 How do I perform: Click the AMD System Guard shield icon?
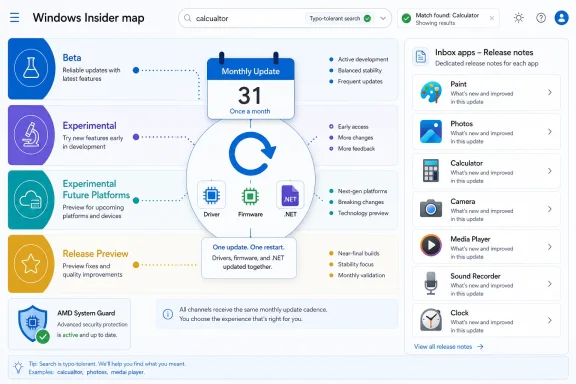34,324
